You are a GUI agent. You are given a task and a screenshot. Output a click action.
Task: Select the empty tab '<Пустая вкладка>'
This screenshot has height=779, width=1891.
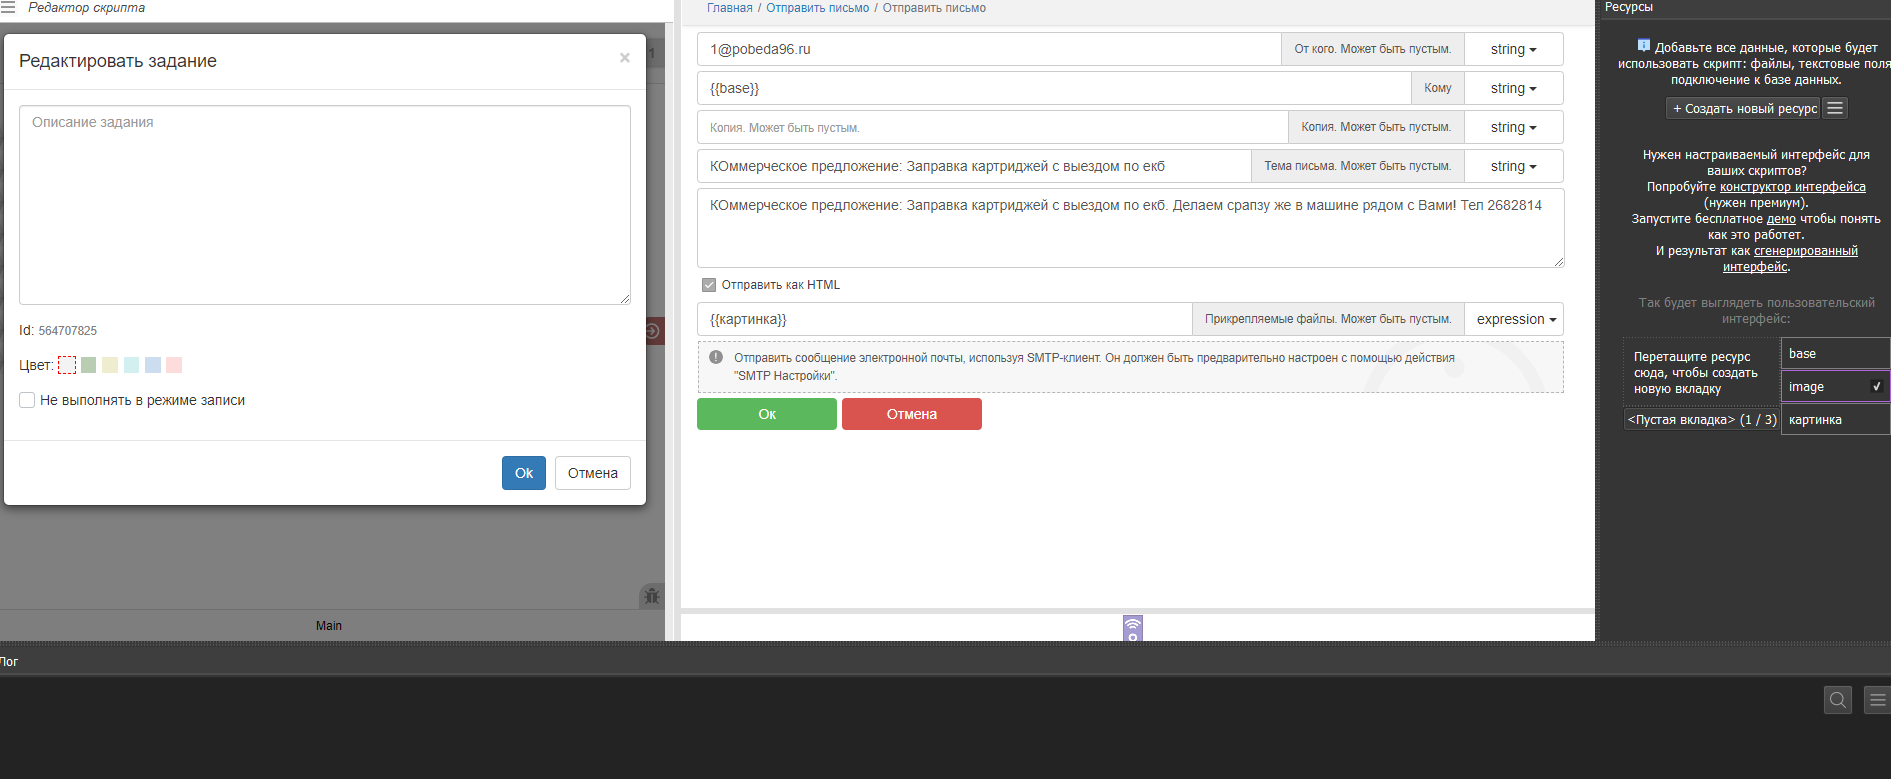1701,420
